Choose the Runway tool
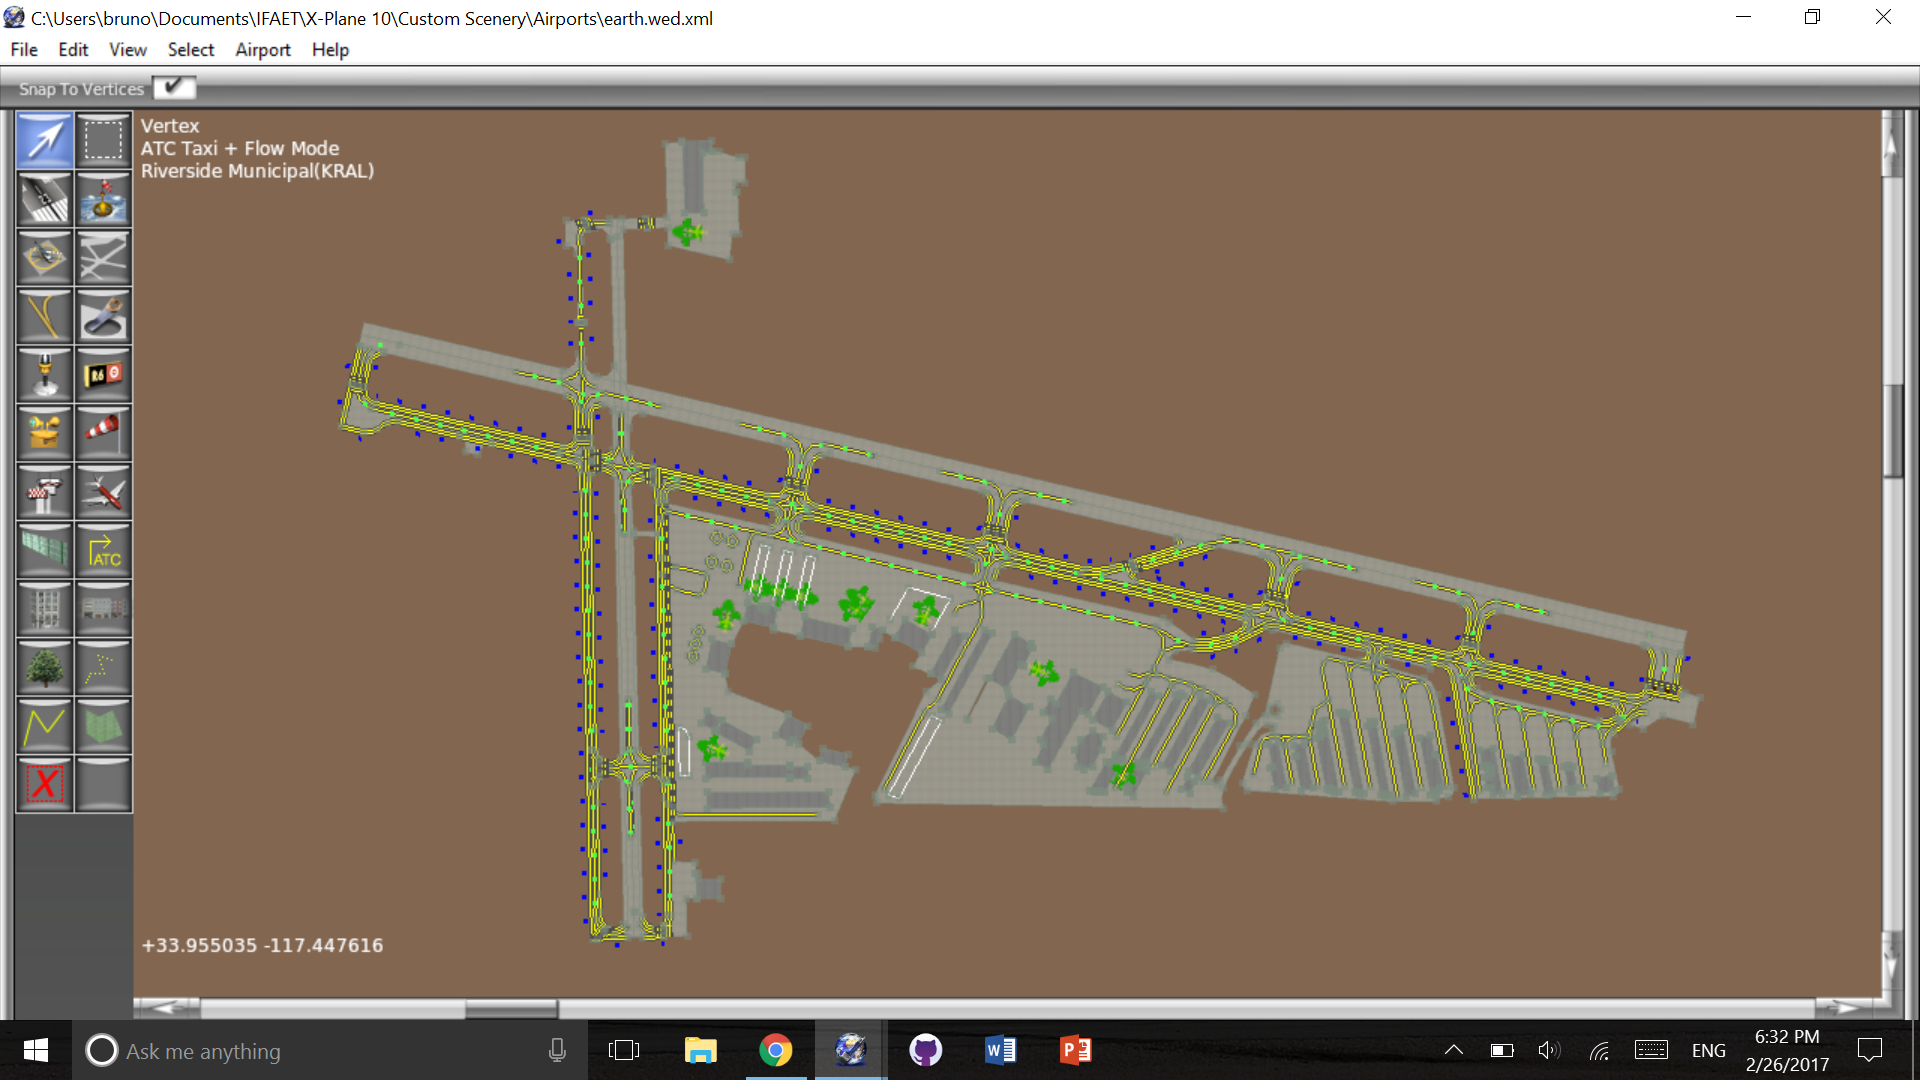This screenshot has width=1920, height=1080. [x=45, y=198]
